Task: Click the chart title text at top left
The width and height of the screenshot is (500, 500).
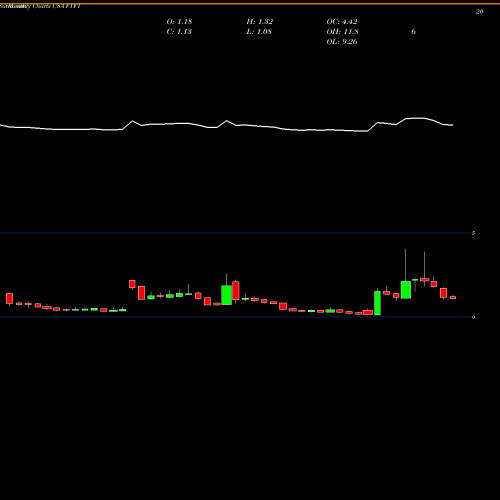Action: pyautogui.click(x=40, y=6)
